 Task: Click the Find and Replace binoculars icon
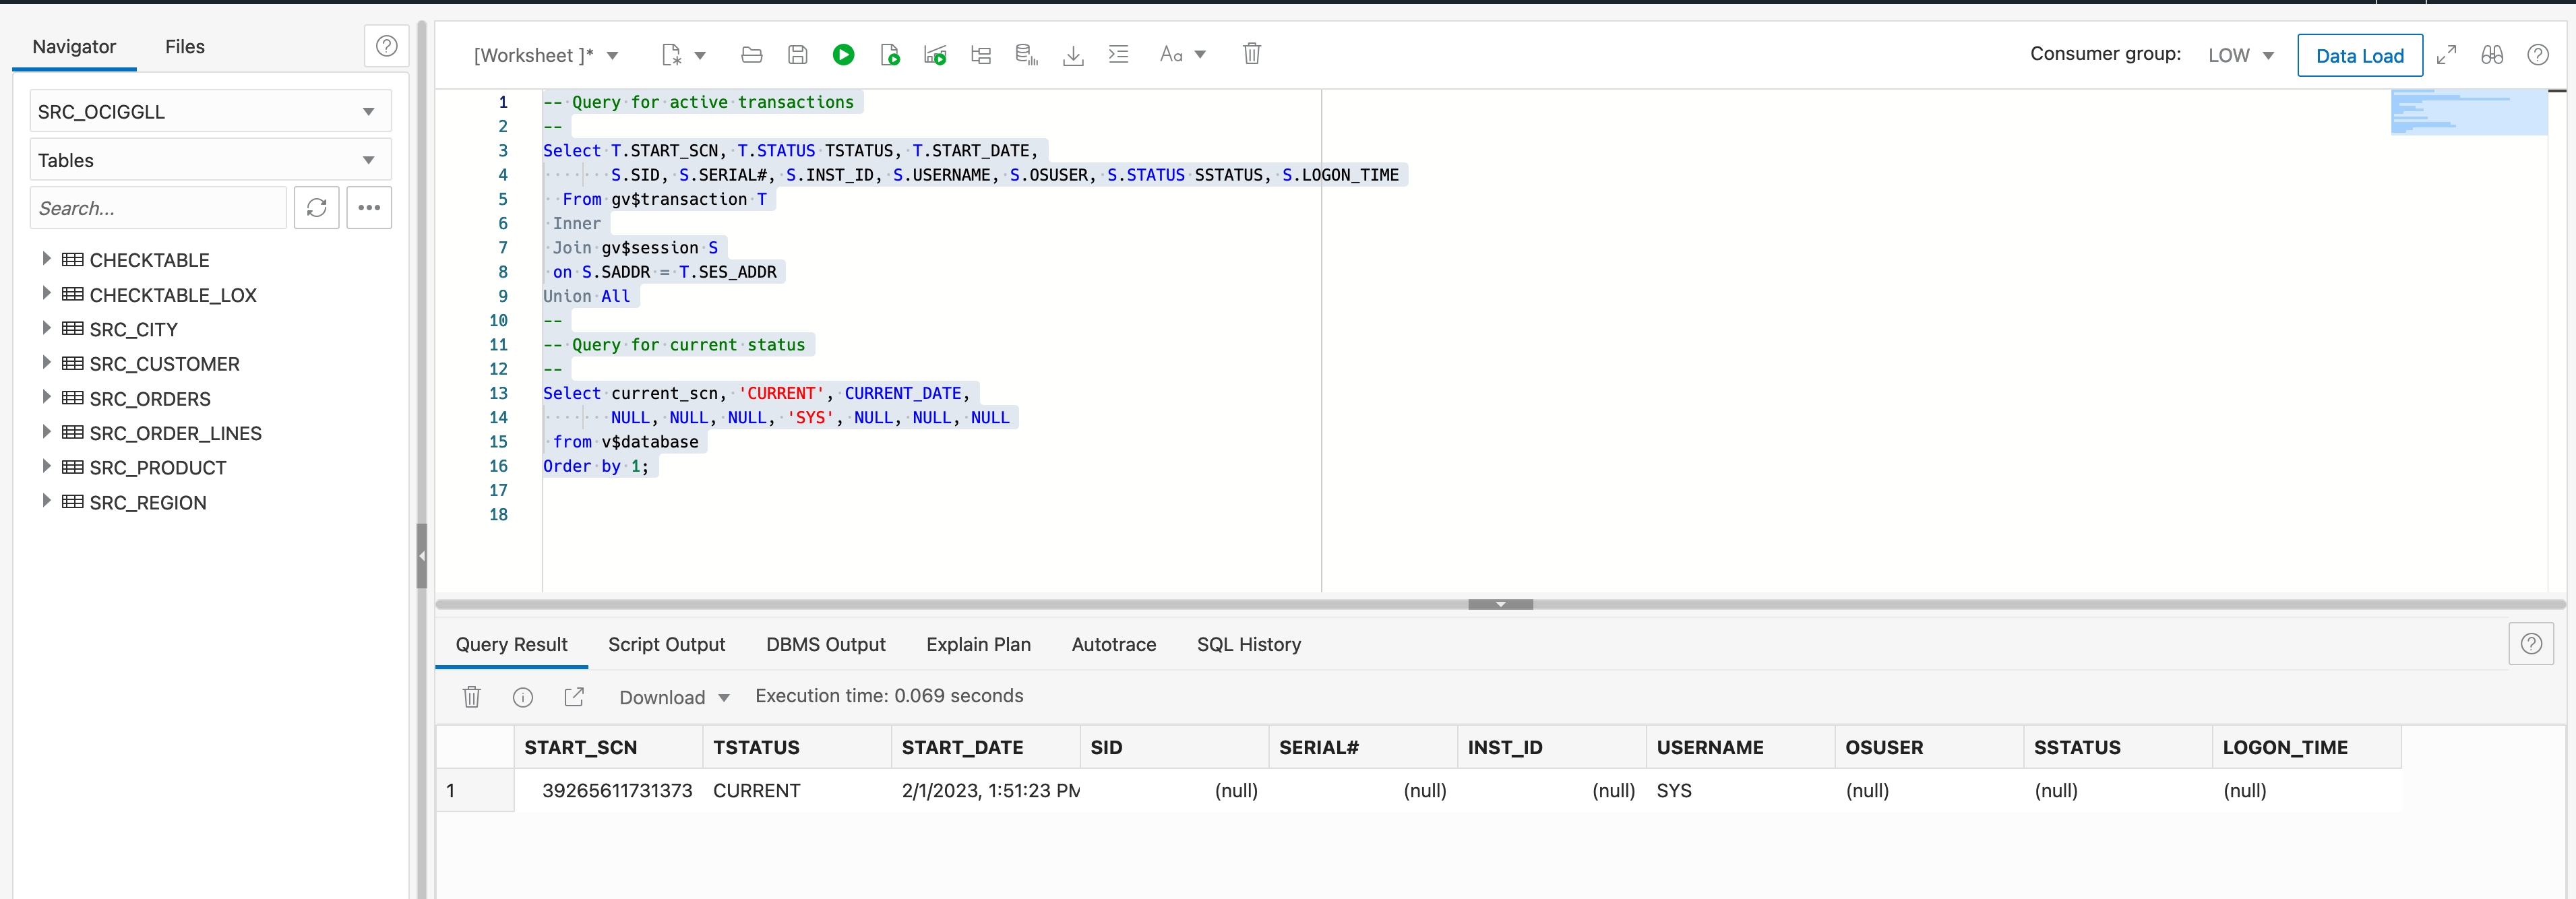2492,55
